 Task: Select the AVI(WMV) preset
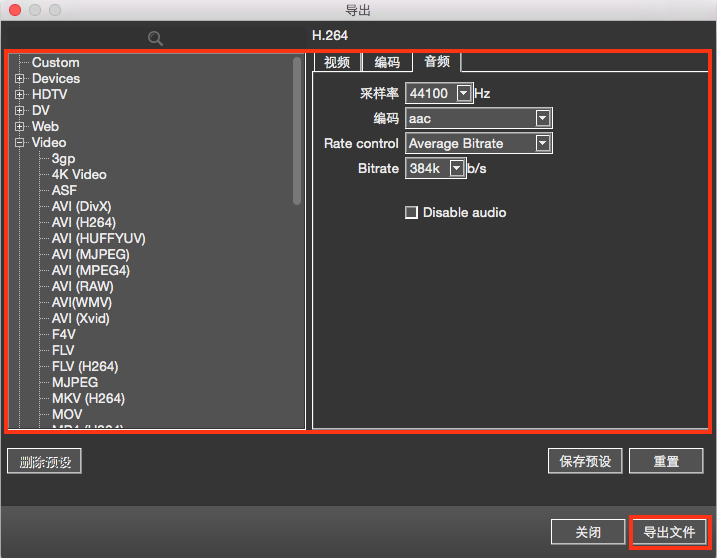[82, 303]
